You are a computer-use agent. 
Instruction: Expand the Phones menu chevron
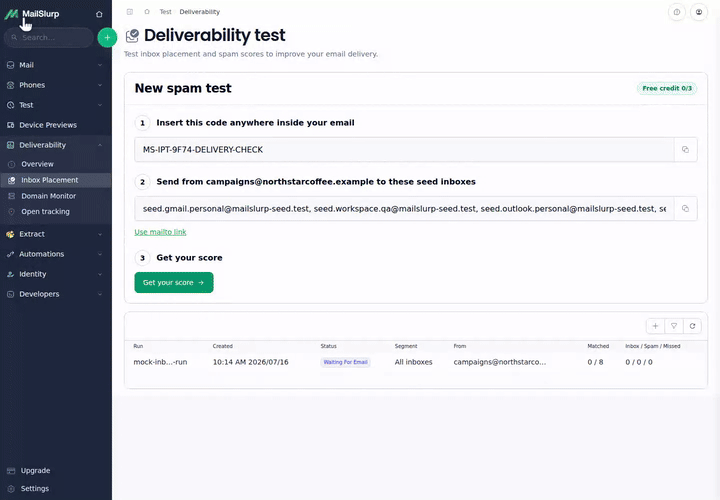tap(100, 85)
